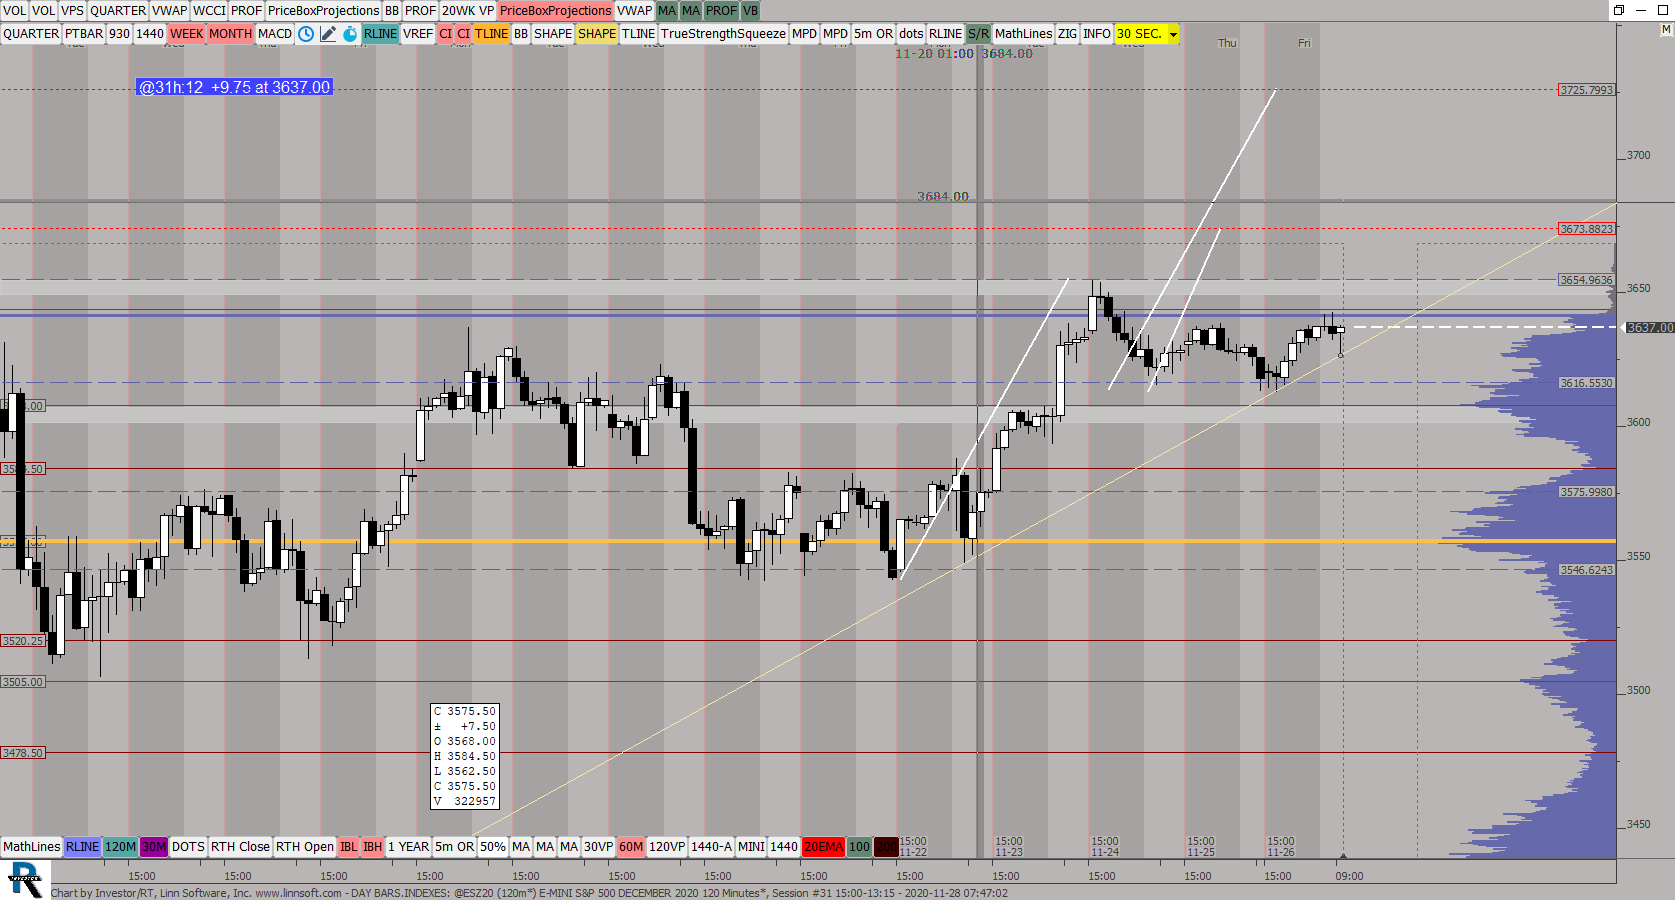Click the 3673.8823 red price label
Viewport: 1675px width, 900px height.
click(1587, 229)
